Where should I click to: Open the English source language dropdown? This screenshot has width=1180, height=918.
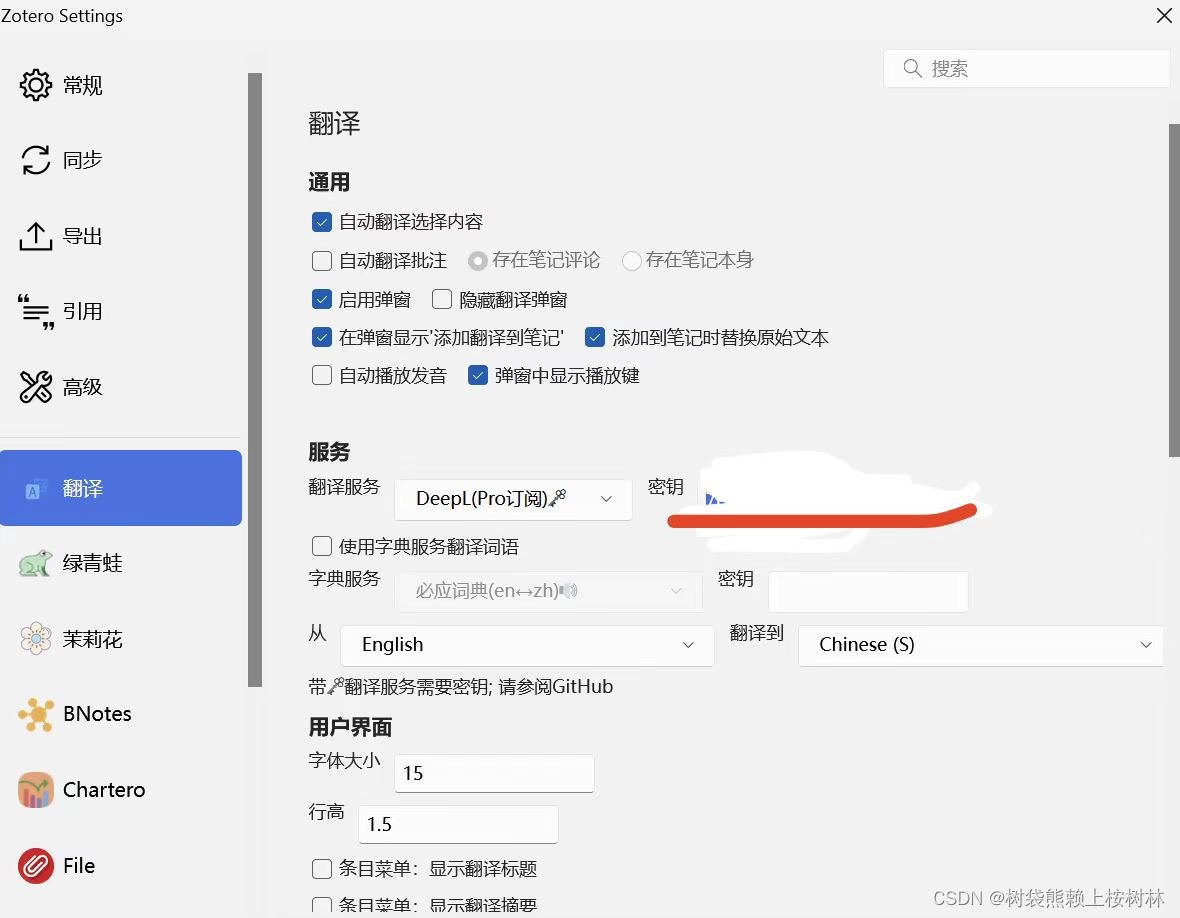527,645
